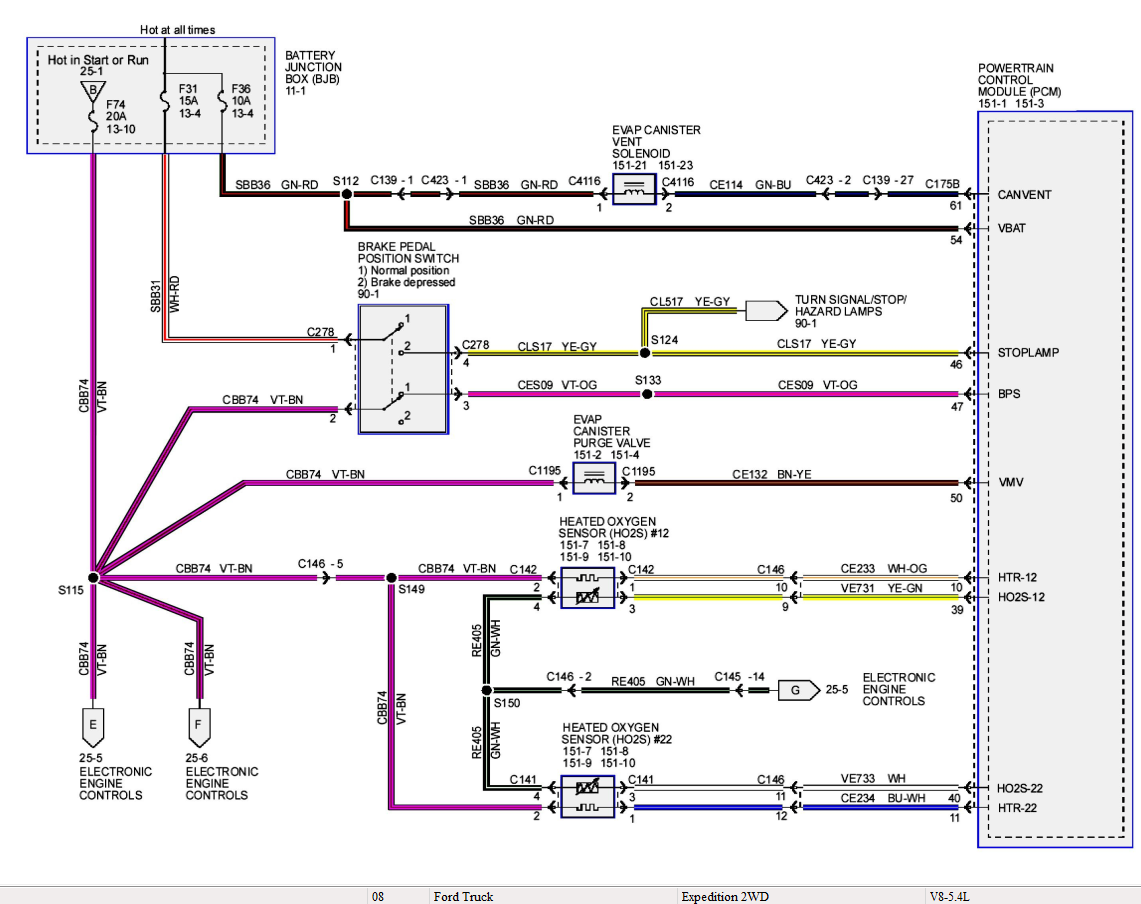Screen dimensions: 1141x904
Task: Click the BPS pin label
Action: click(1009, 394)
